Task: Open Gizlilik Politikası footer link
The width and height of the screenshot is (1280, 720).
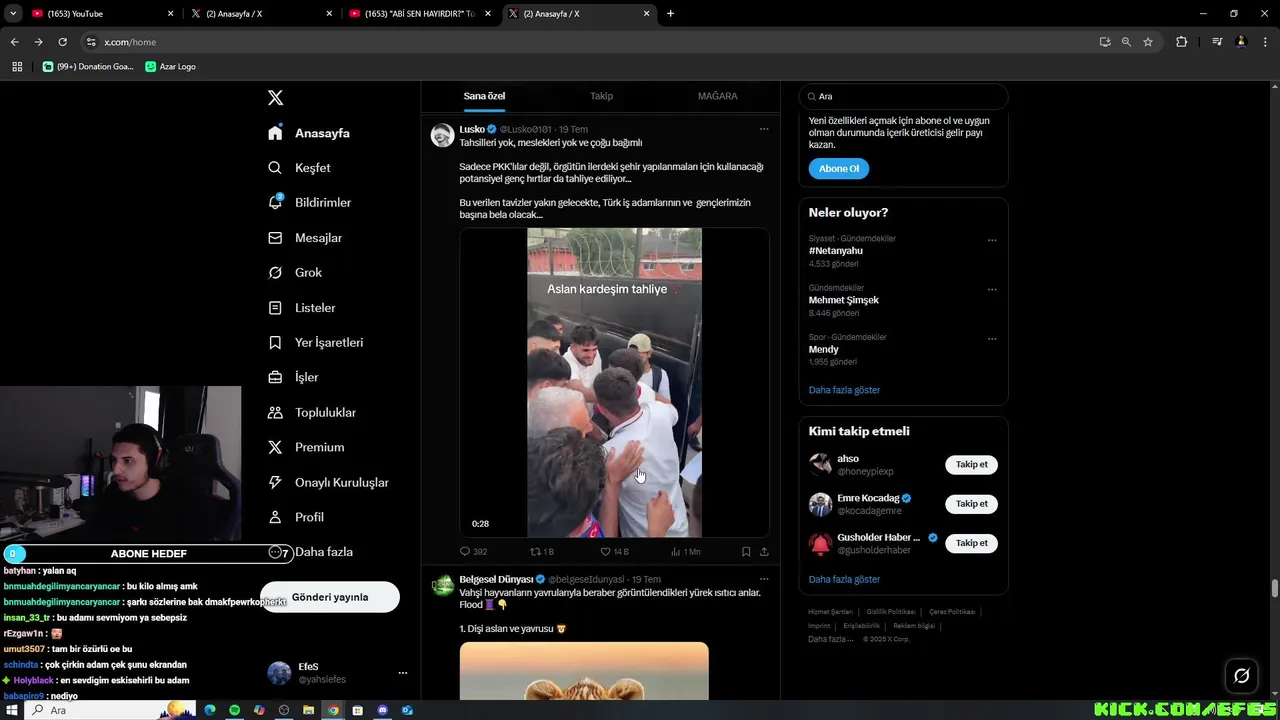Action: [890, 611]
